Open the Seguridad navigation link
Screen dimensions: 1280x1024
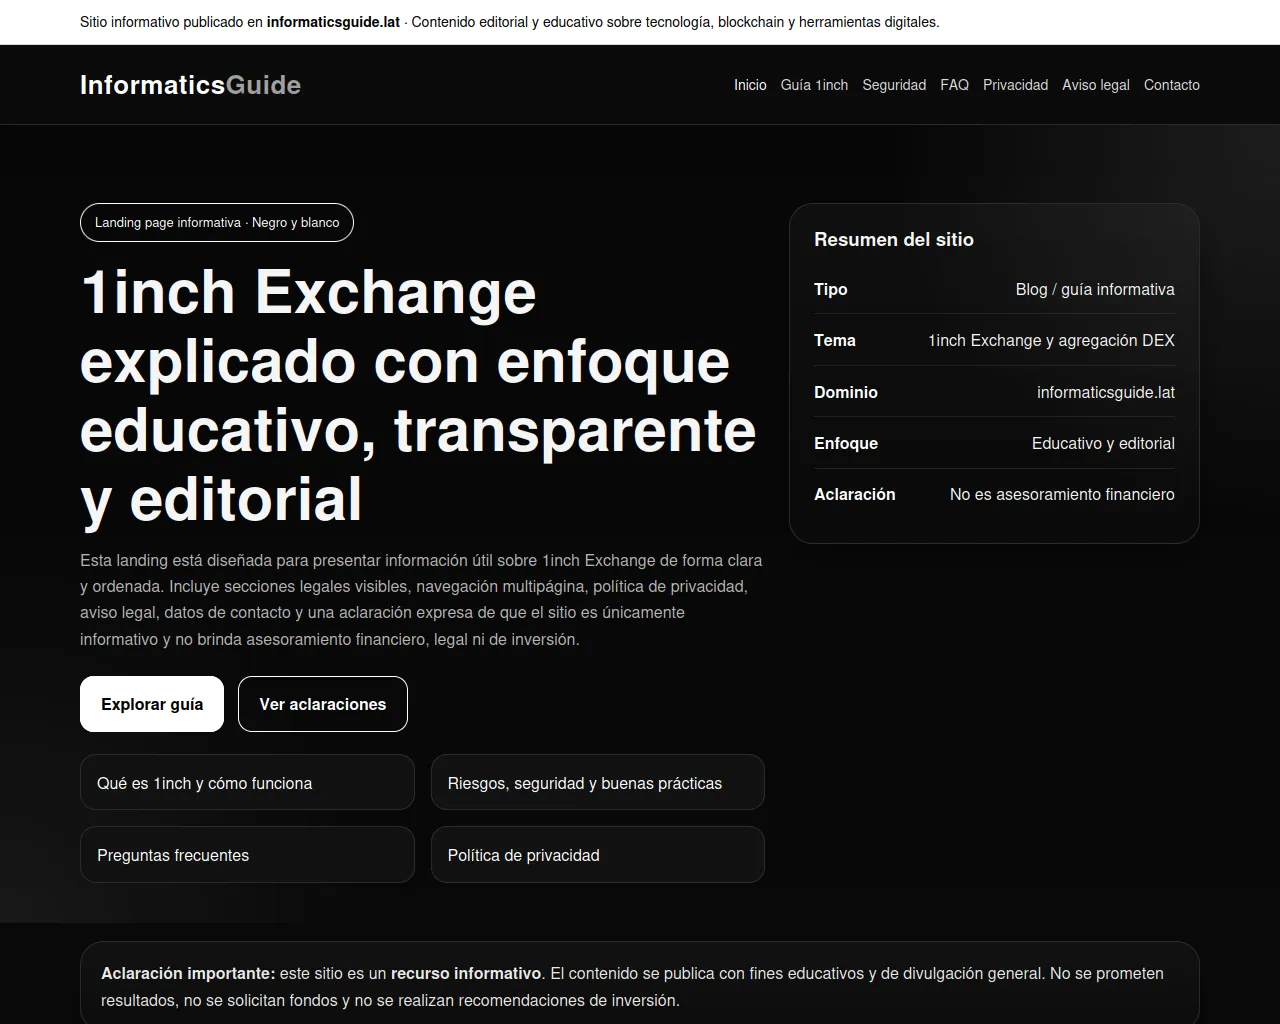point(894,85)
